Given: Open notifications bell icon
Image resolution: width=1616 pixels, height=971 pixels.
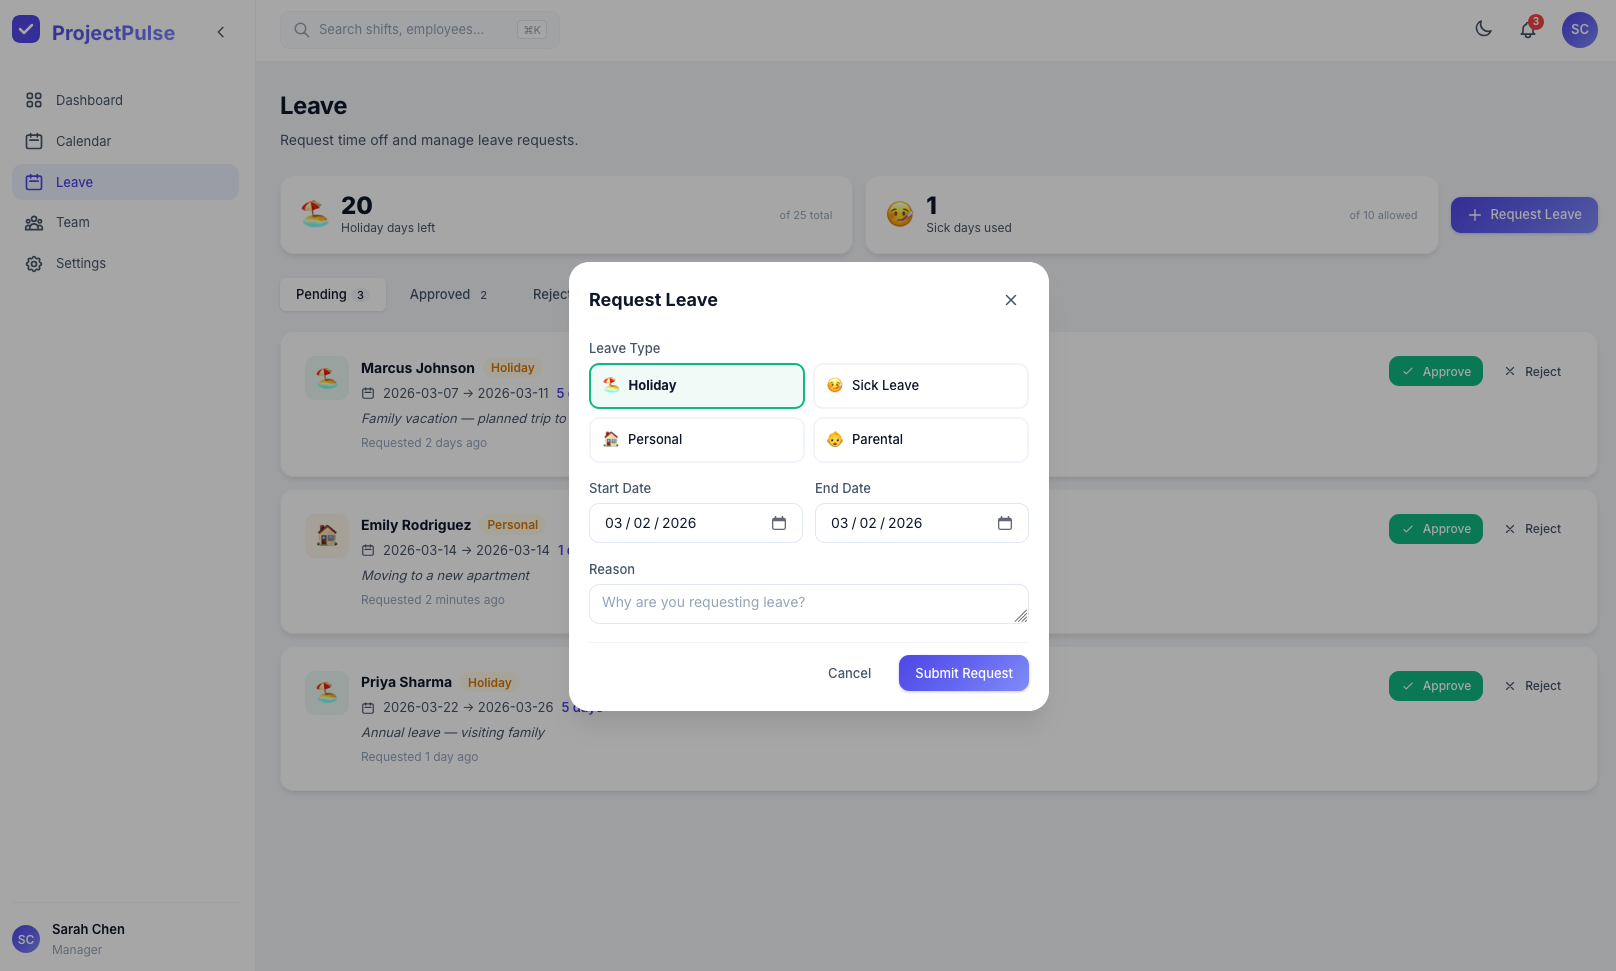Looking at the screenshot, I should click(x=1527, y=30).
